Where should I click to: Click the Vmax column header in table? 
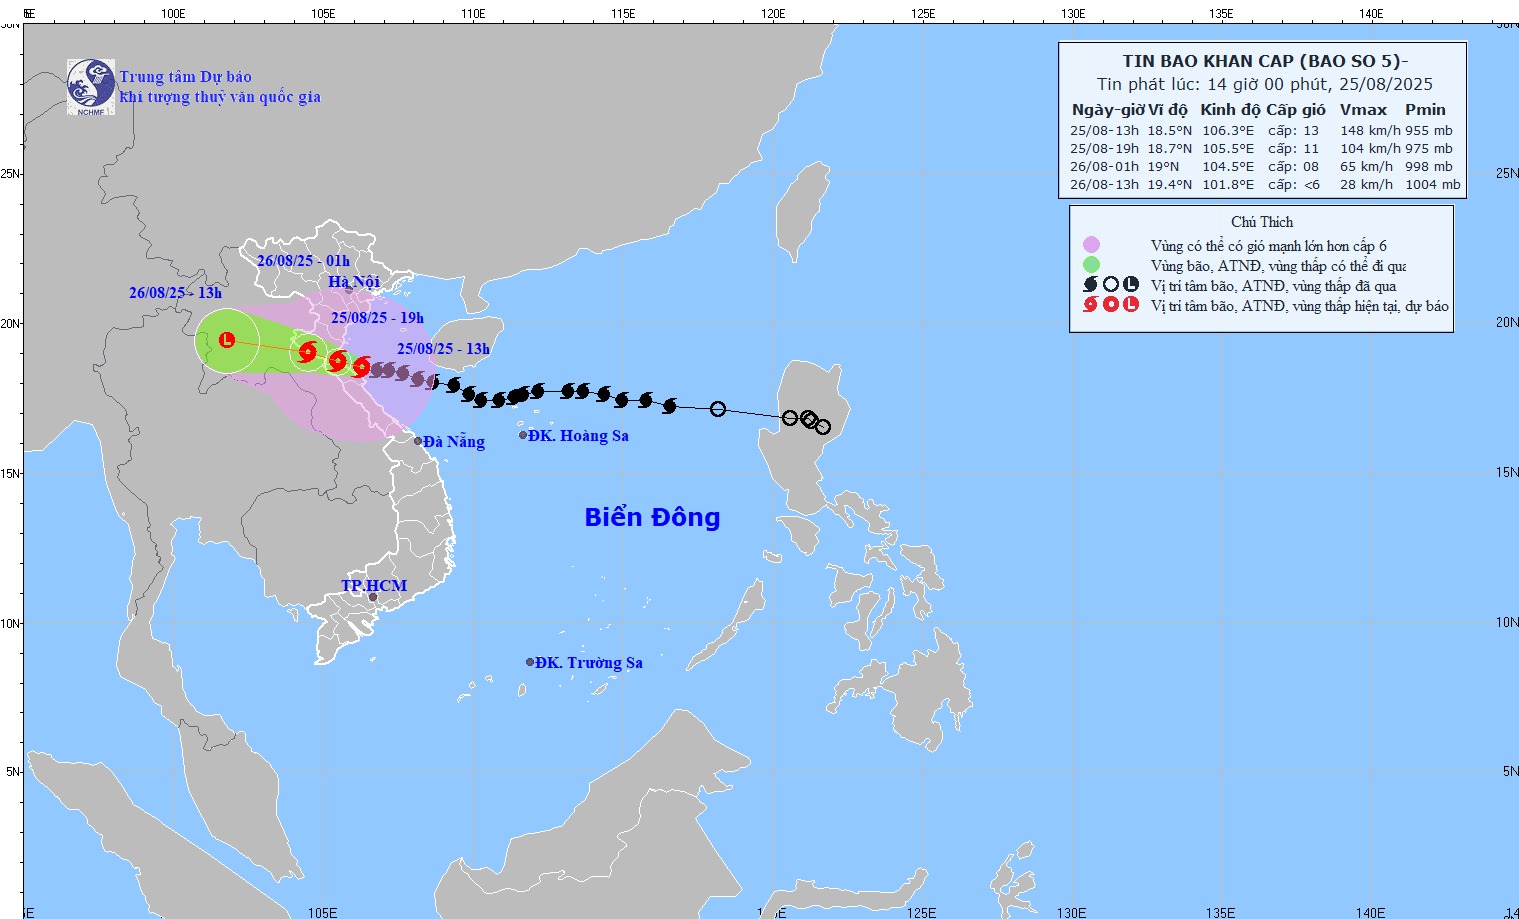coord(1363,110)
